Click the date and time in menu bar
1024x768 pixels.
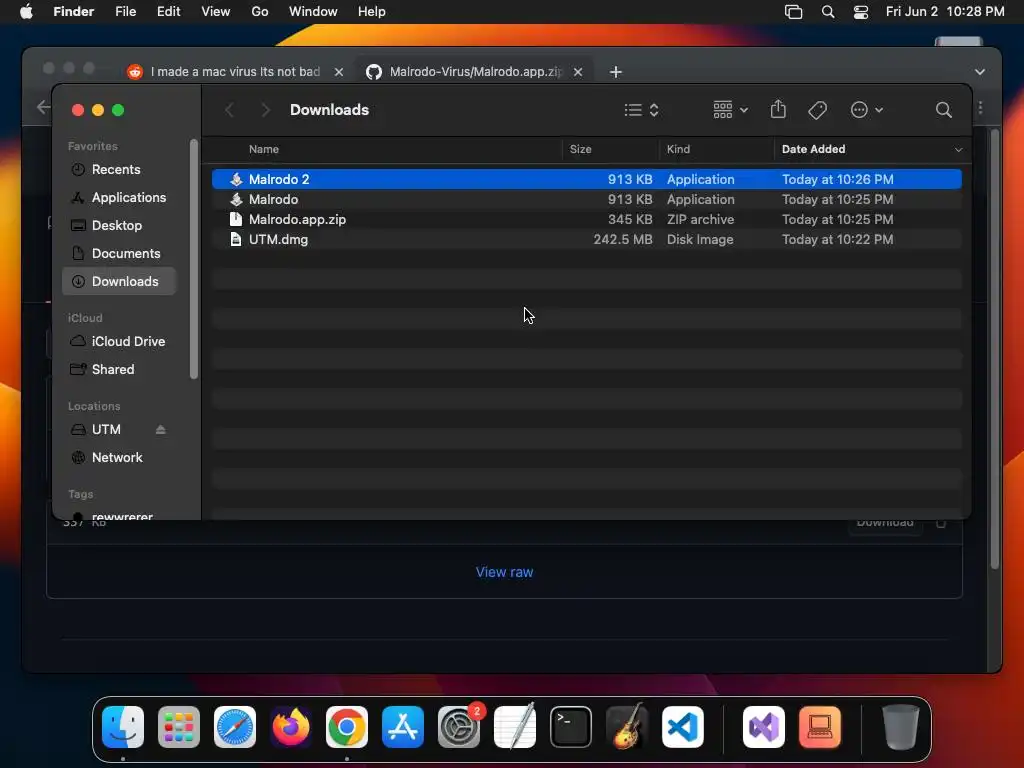[x=945, y=12]
